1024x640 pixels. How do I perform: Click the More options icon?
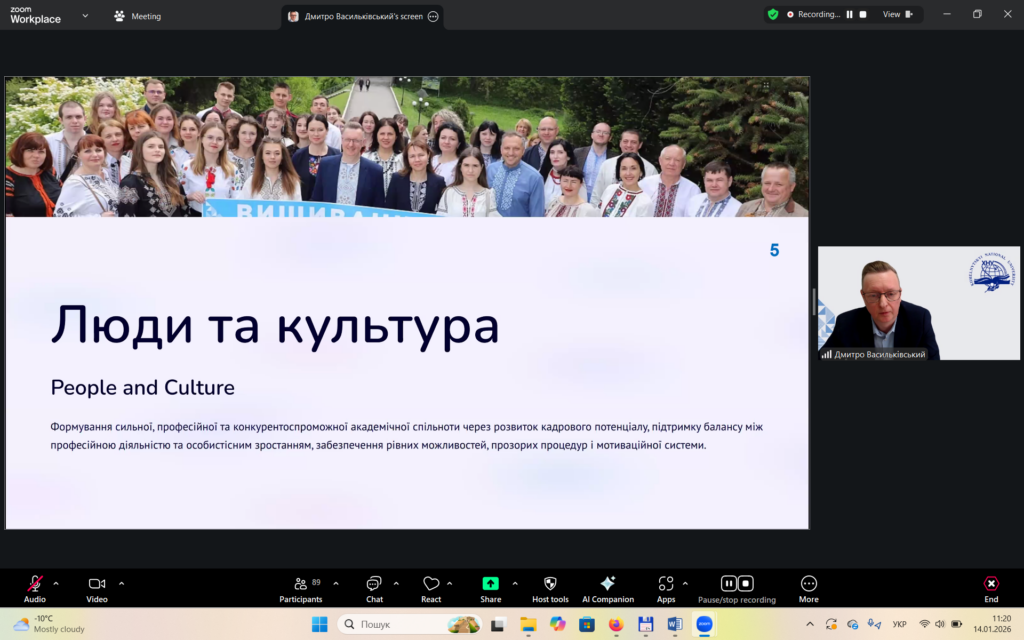(809, 584)
